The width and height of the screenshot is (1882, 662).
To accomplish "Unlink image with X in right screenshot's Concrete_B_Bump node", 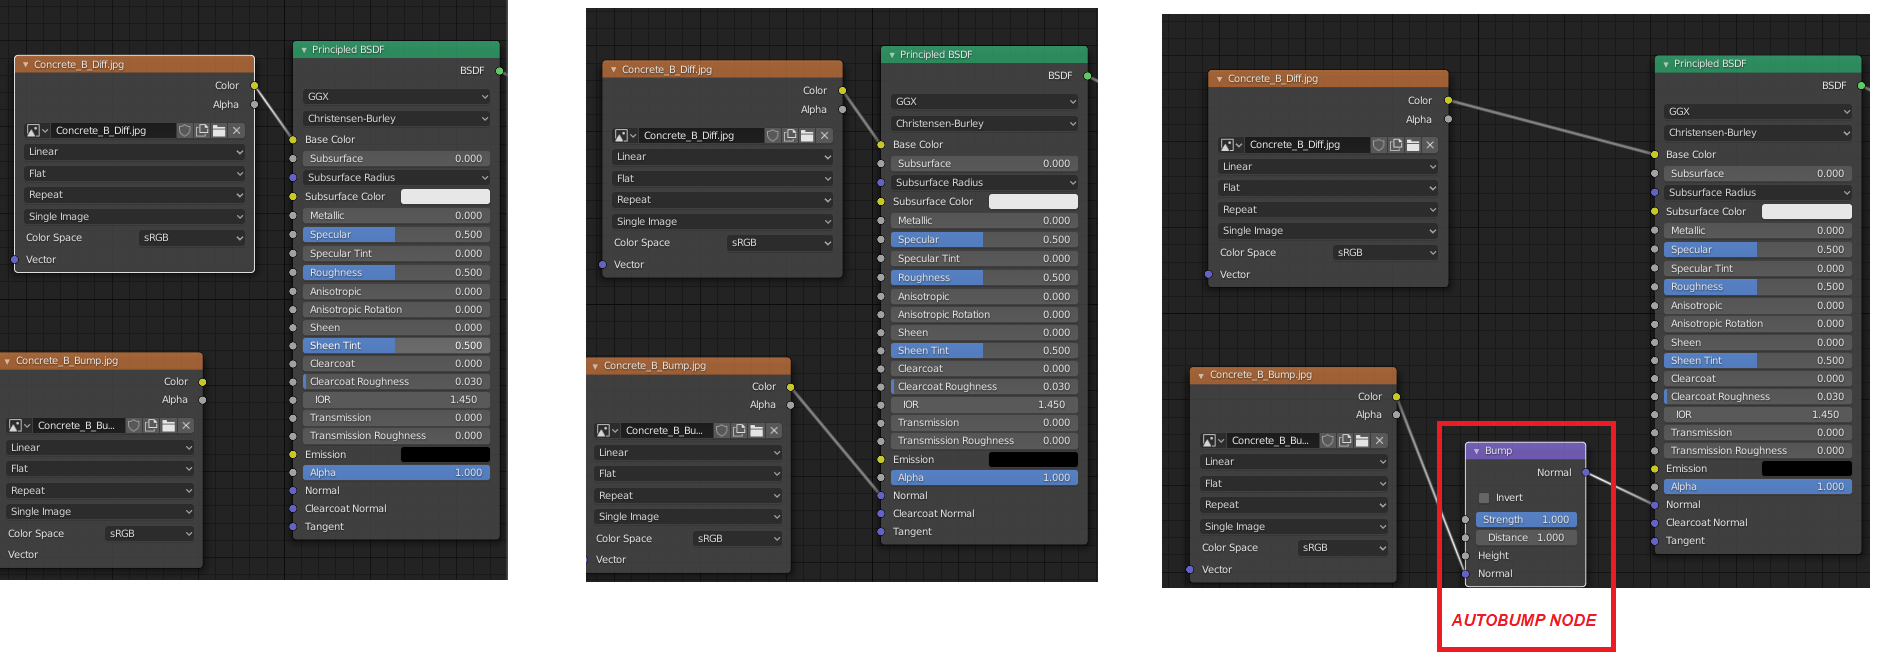I will (1380, 441).
